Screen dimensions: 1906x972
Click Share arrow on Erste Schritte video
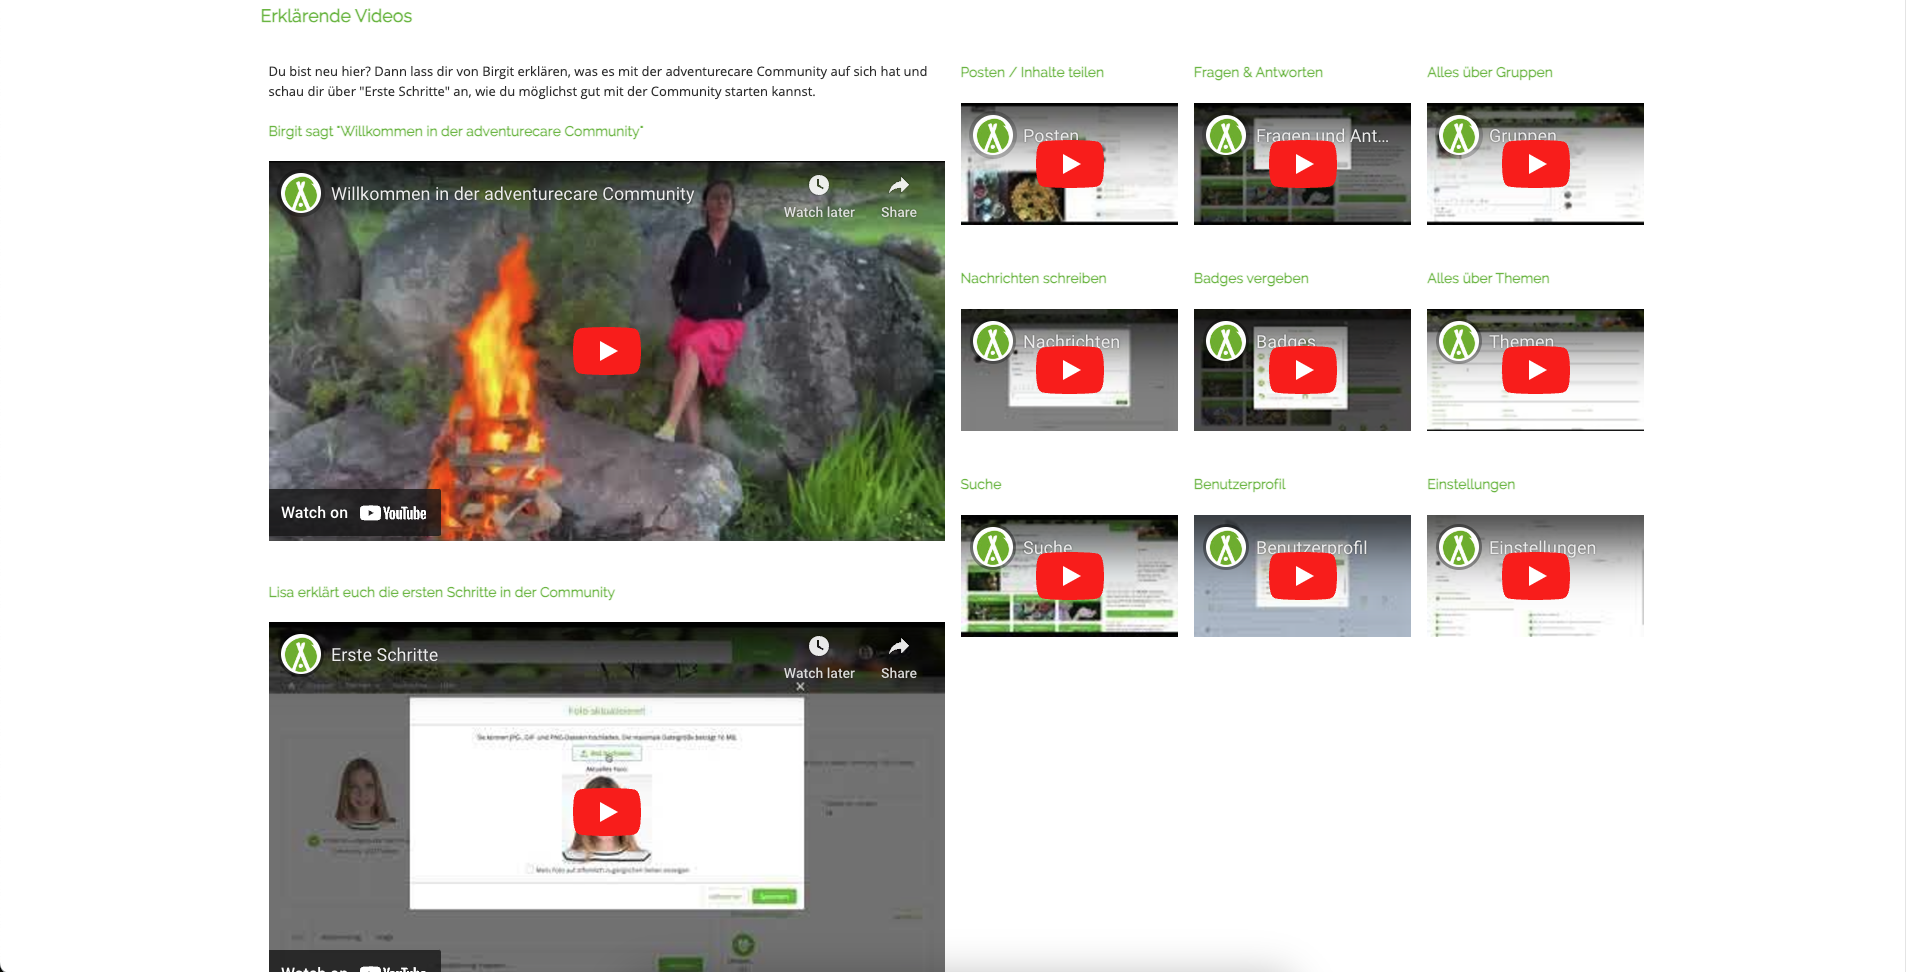point(898,647)
